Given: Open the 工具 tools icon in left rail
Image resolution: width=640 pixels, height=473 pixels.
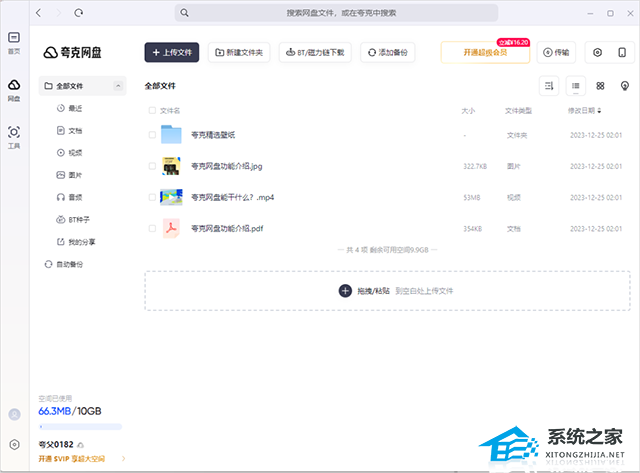Looking at the screenshot, I should coord(14,135).
